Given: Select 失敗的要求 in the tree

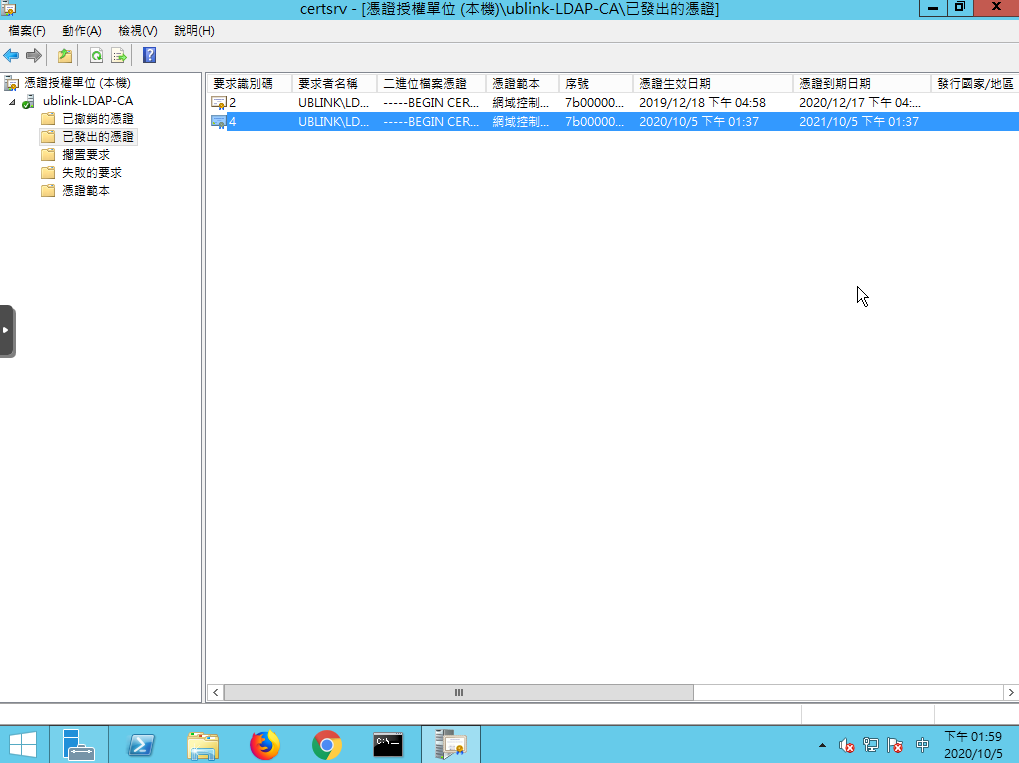Looking at the screenshot, I should coord(92,173).
